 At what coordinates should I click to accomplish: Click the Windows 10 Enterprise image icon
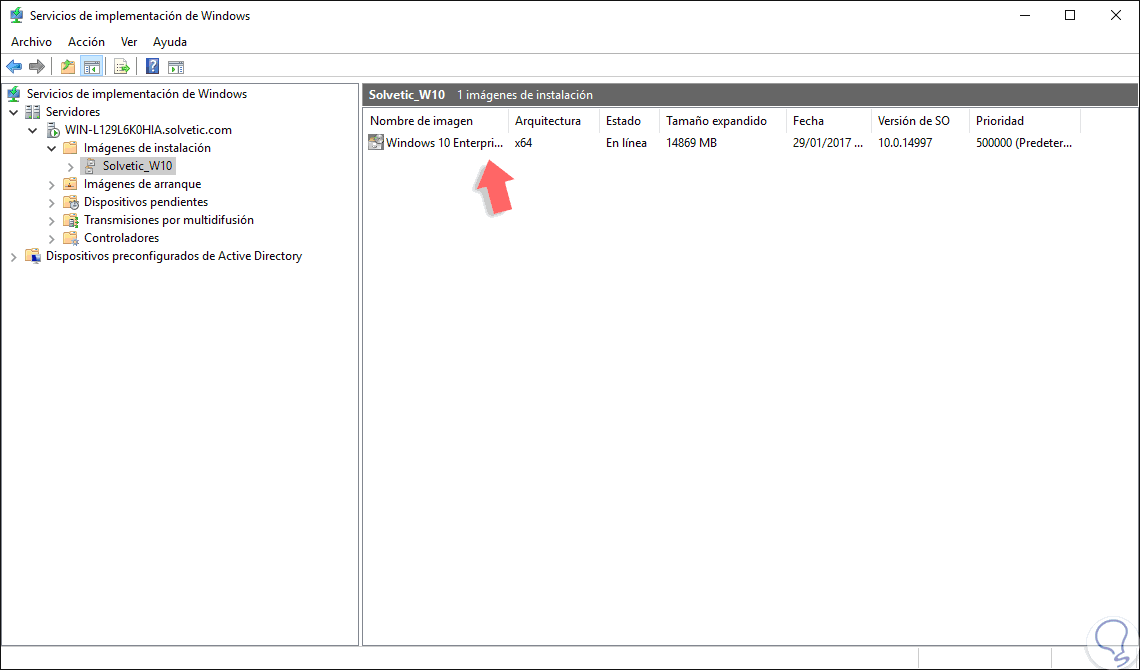[x=376, y=142]
